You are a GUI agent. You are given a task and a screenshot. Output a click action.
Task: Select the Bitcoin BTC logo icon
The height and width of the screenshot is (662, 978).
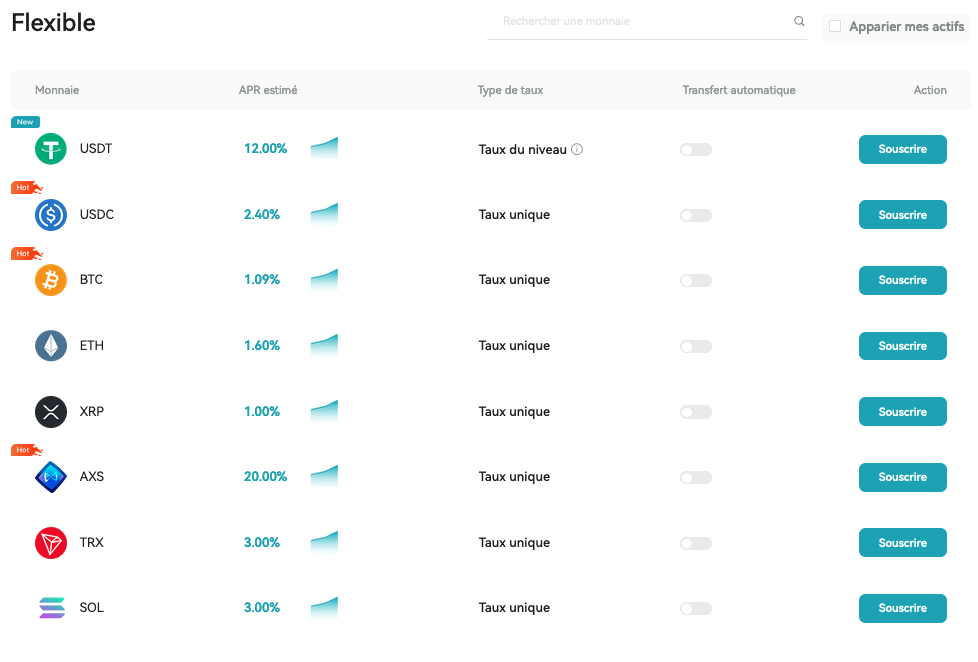51,280
